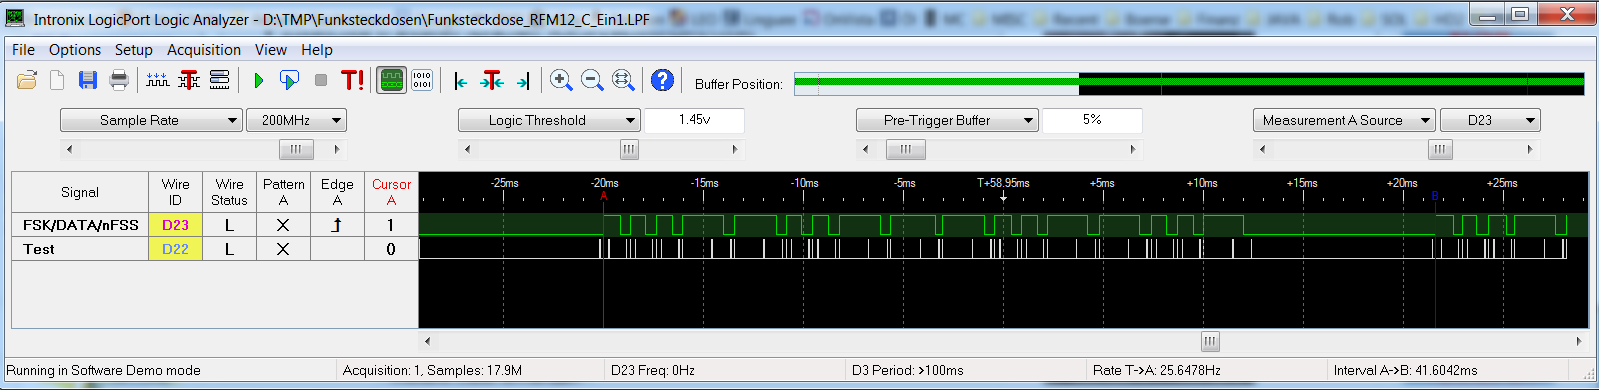Screen dimensions: 1599x390
Task: Expand the Sample Rate dropdown
Action: tap(151, 120)
